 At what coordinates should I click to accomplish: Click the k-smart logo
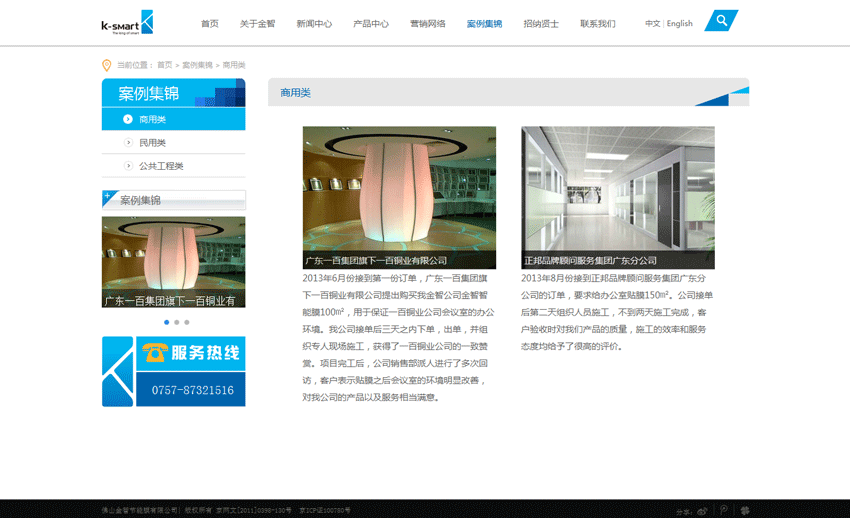(x=127, y=23)
